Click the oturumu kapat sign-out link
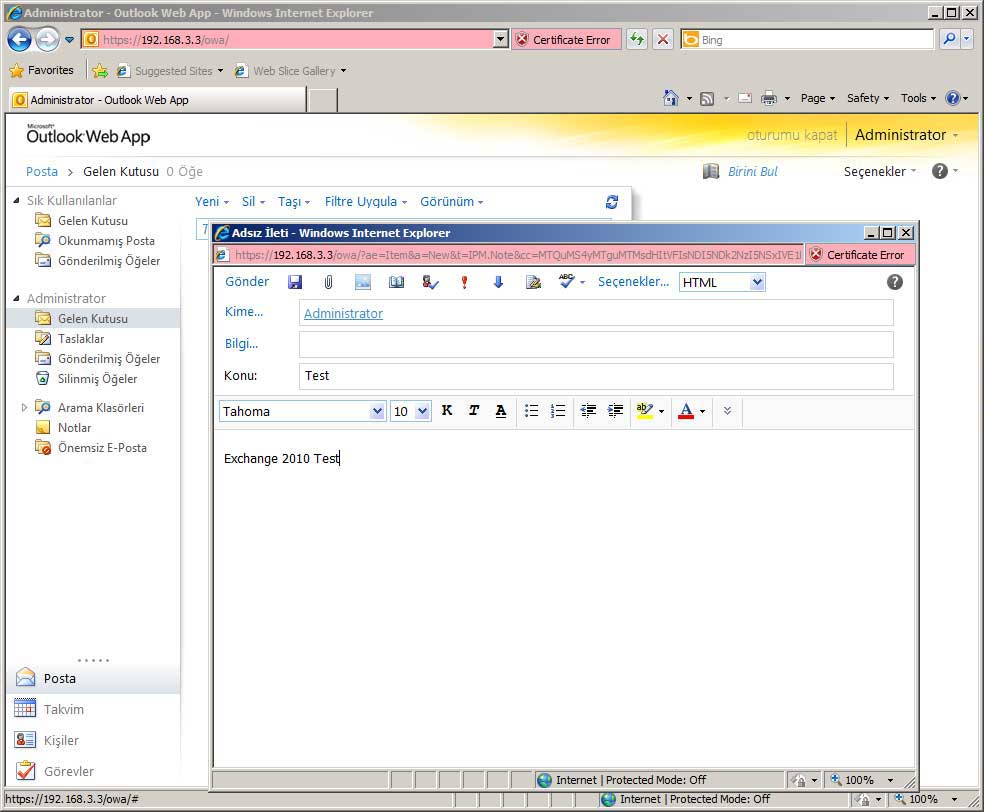The width and height of the screenshot is (984, 812). pyautogui.click(x=792, y=135)
